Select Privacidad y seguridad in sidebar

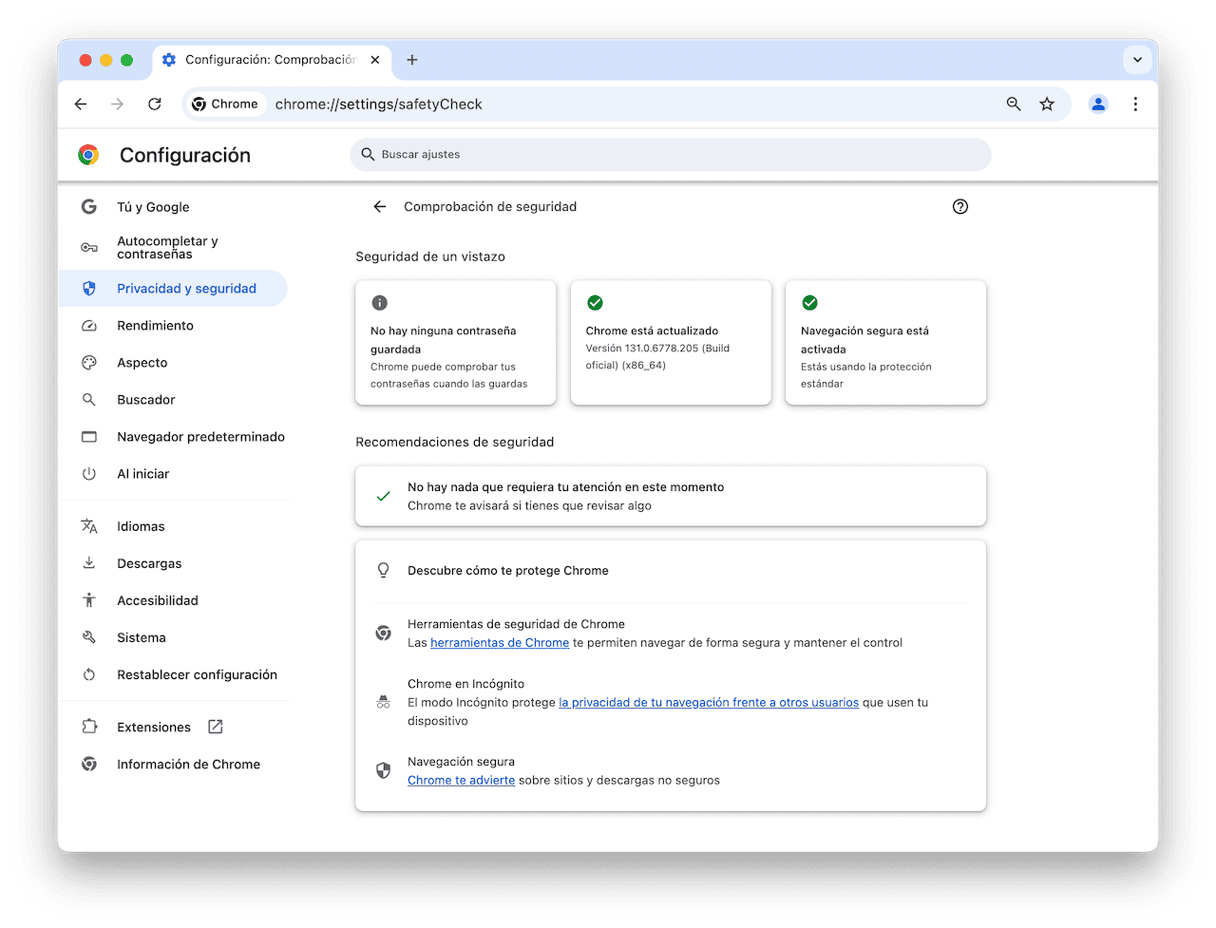pyautogui.click(x=173, y=289)
